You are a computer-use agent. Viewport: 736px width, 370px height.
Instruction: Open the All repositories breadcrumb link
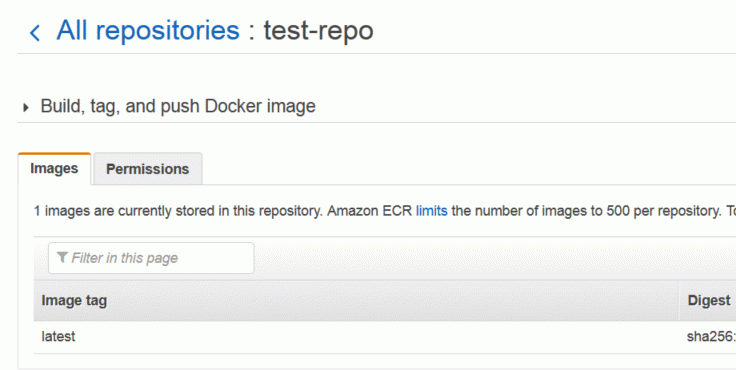click(148, 31)
